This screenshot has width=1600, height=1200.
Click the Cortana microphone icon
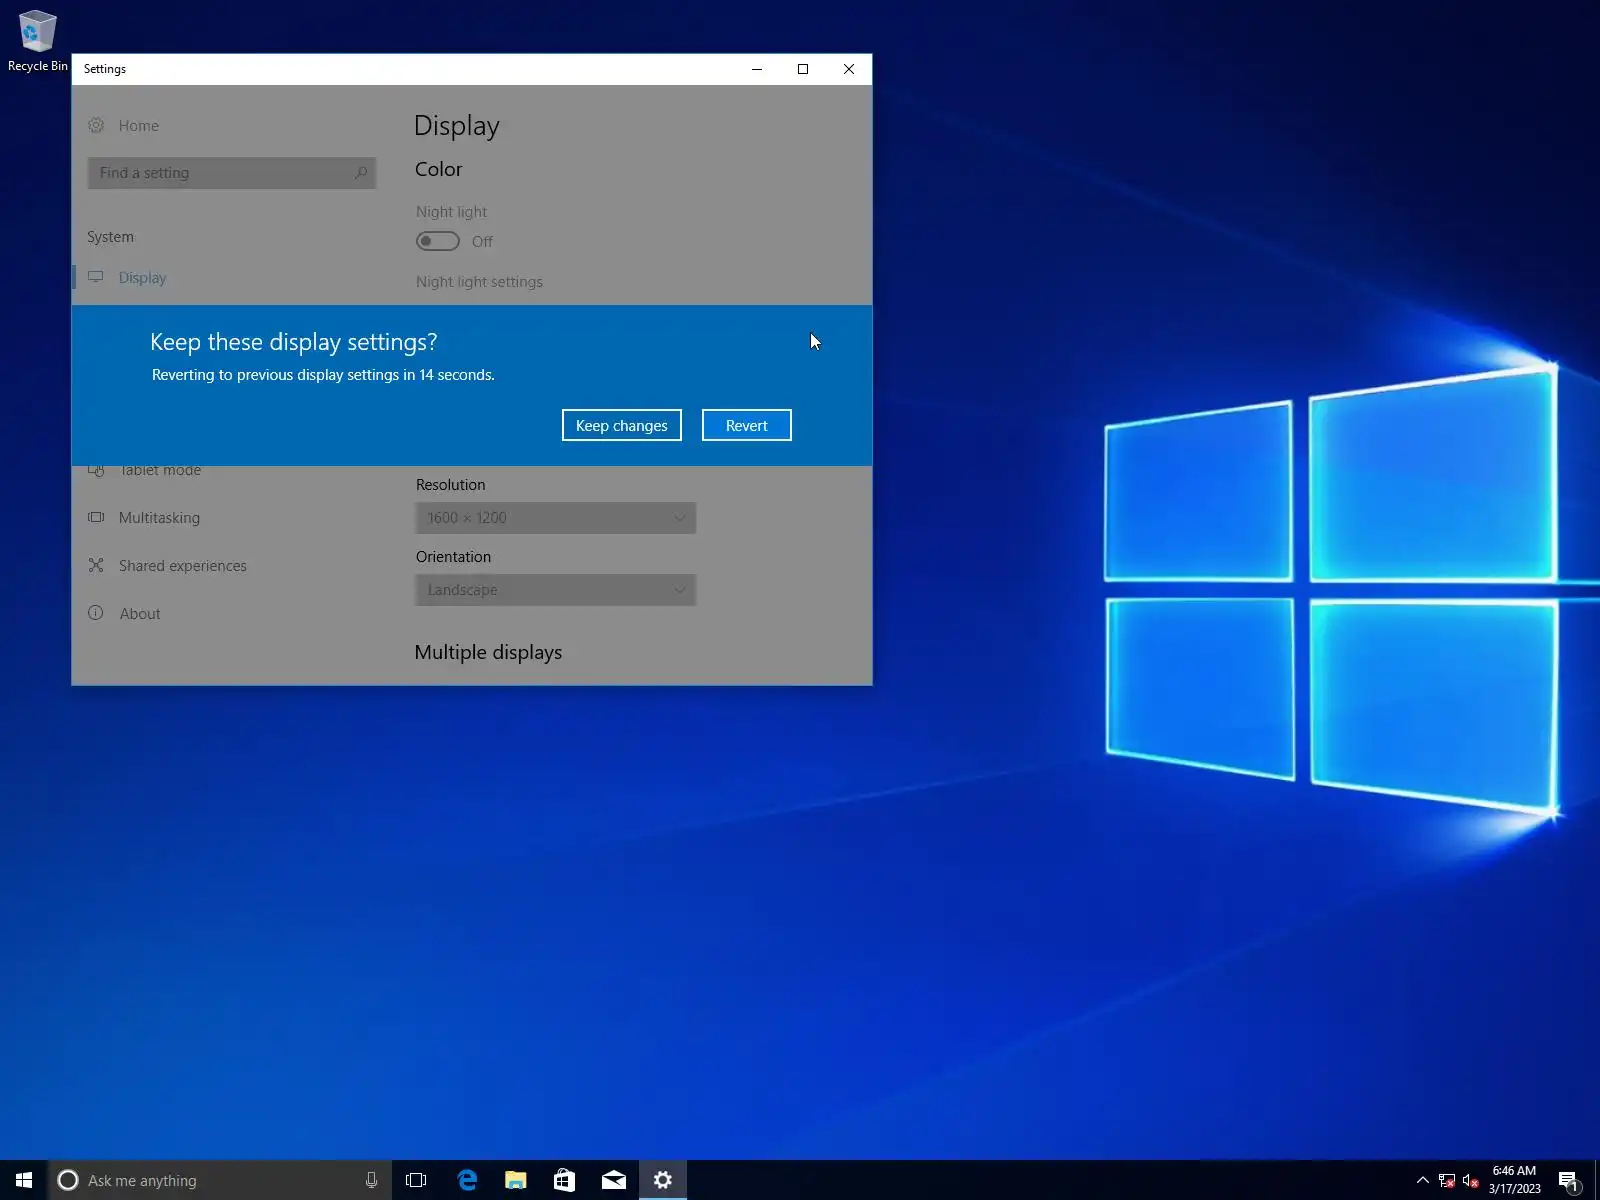click(x=371, y=1180)
